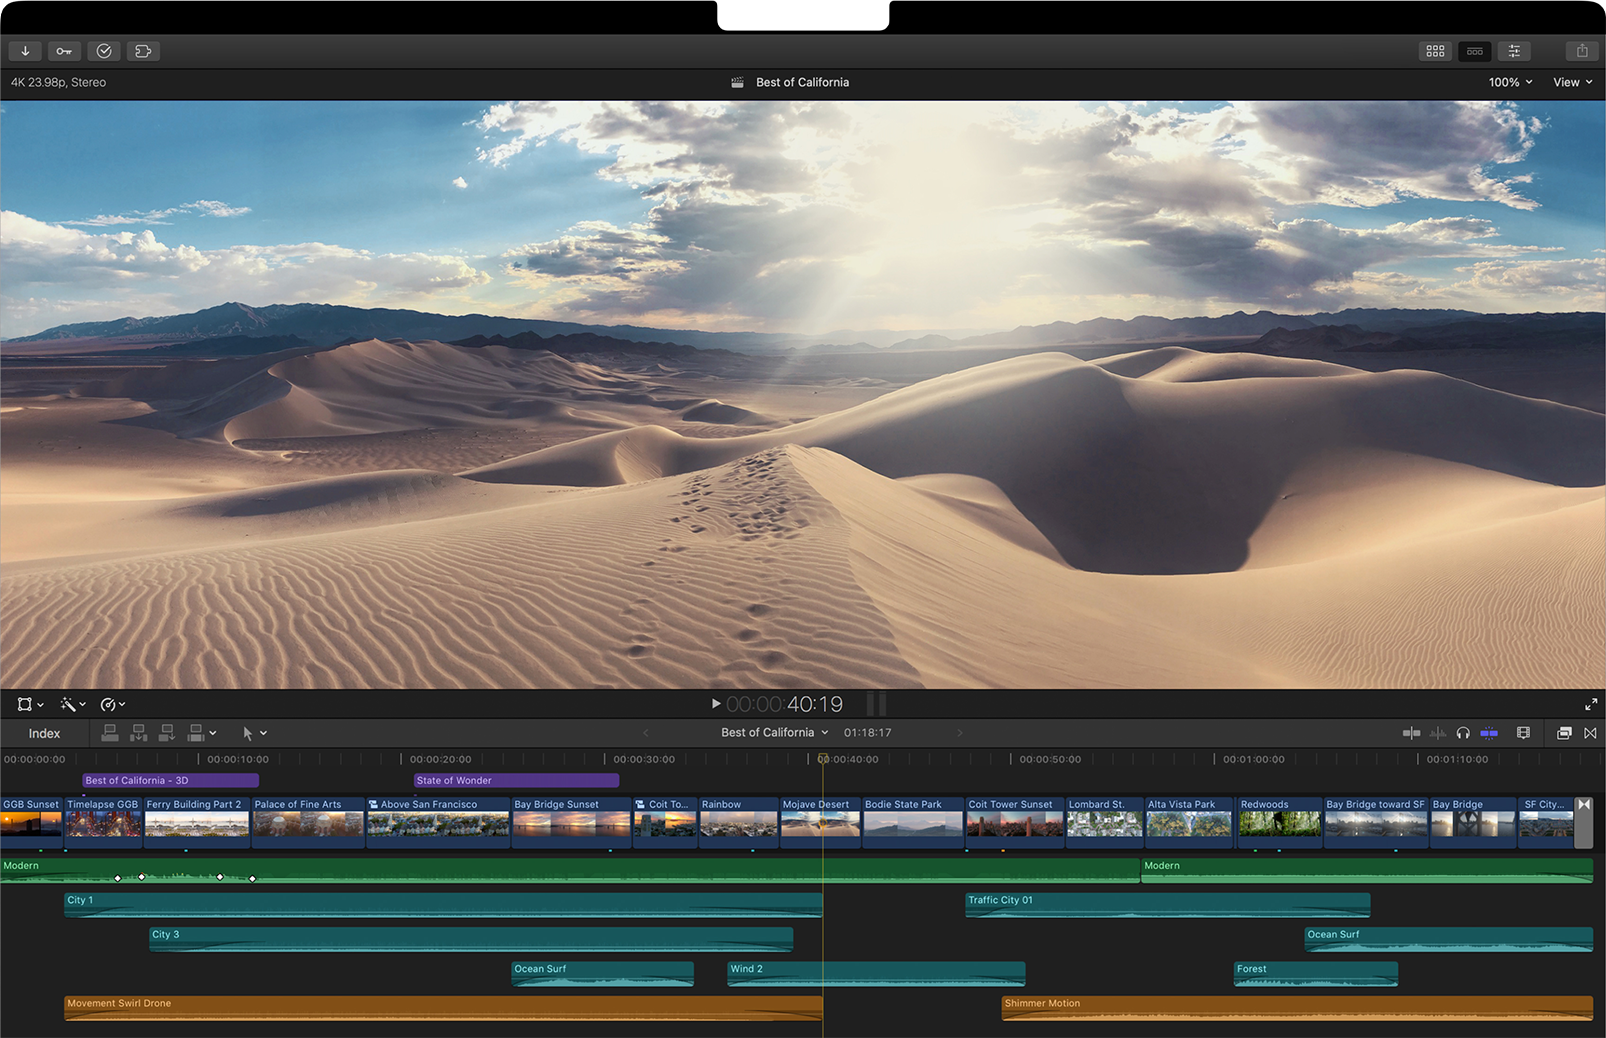Open the Keyword Editor with the key icon
The width and height of the screenshot is (1606, 1038).
pos(64,50)
